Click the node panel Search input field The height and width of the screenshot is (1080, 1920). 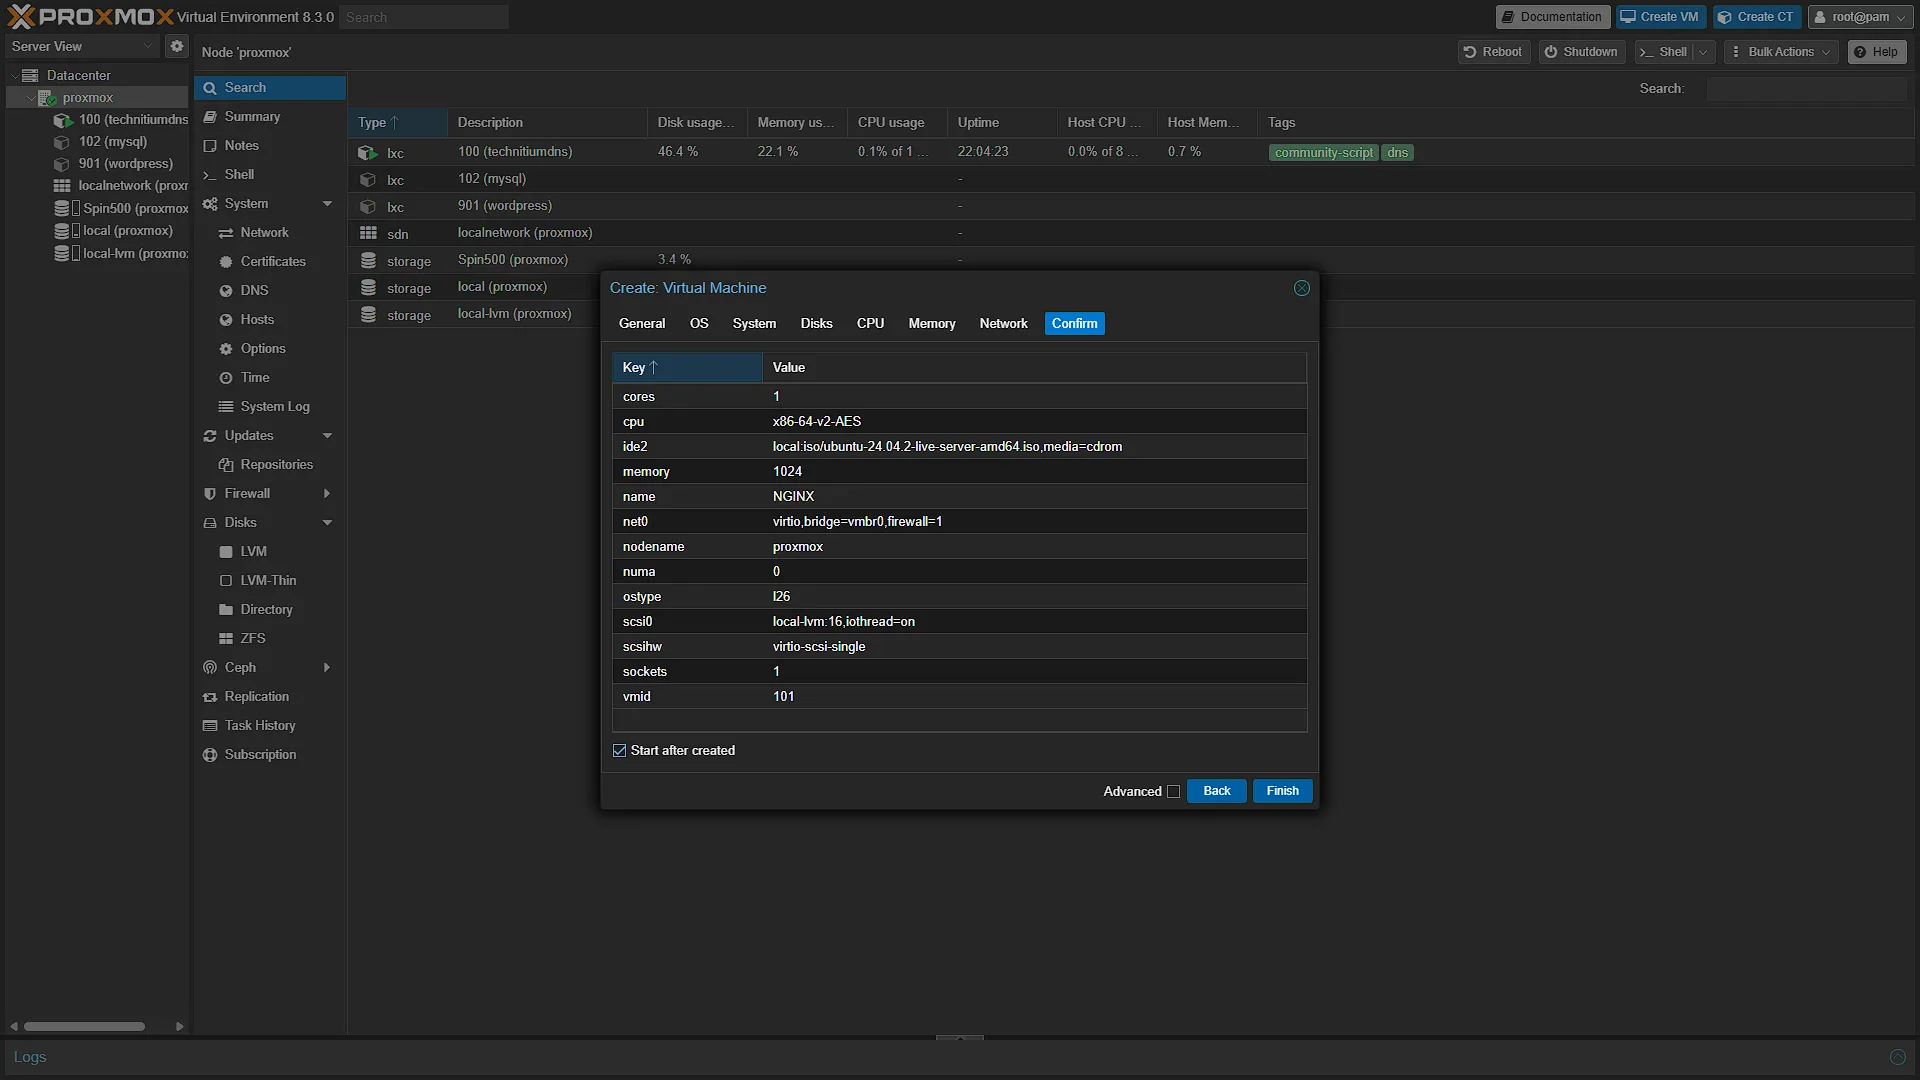(1806, 89)
